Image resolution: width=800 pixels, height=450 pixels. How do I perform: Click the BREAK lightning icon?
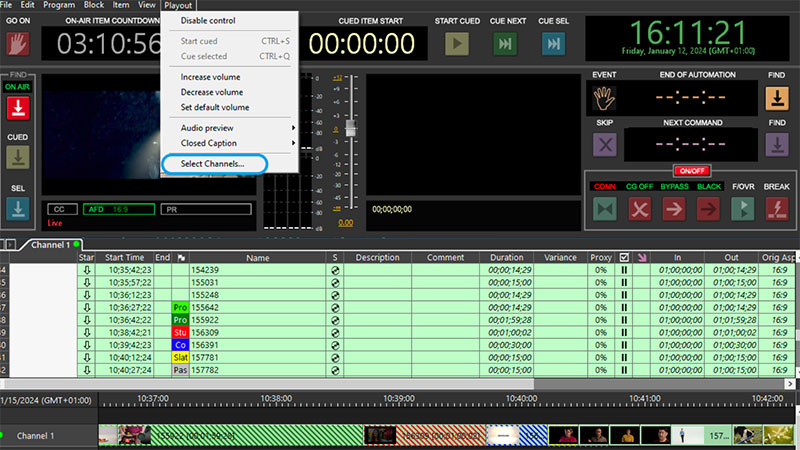point(777,208)
